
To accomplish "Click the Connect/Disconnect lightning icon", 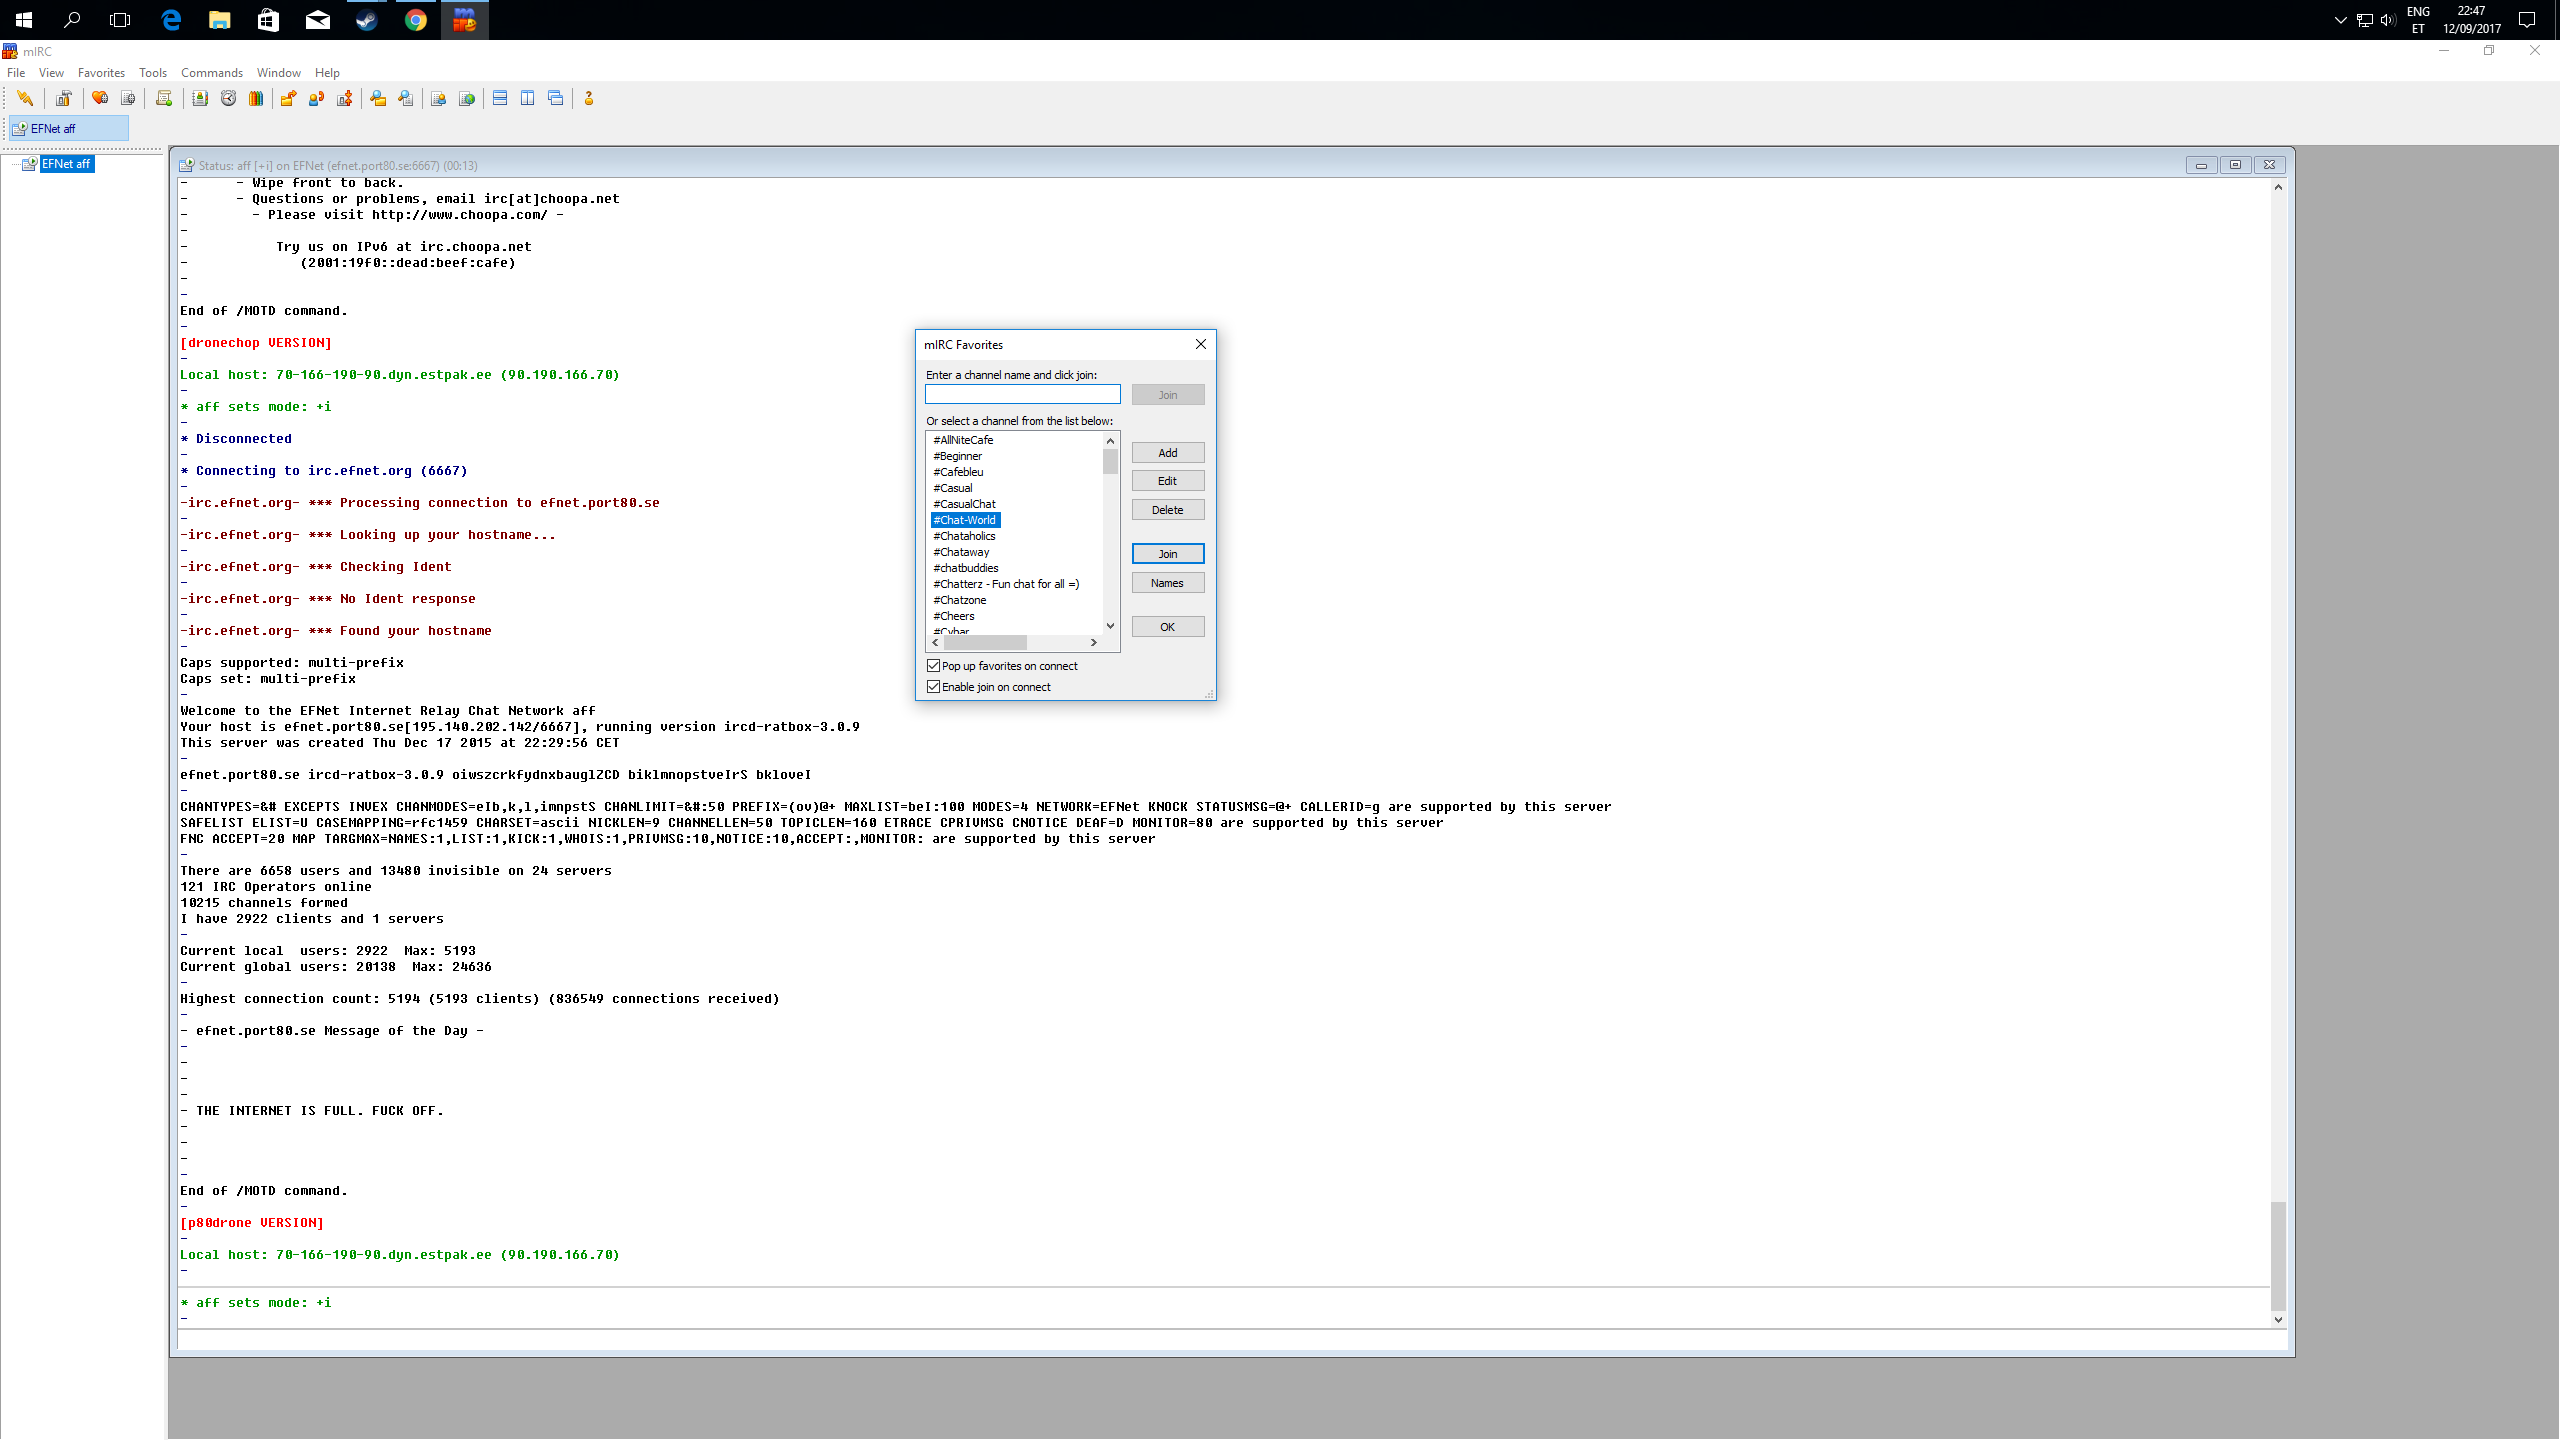I will (x=25, y=98).
